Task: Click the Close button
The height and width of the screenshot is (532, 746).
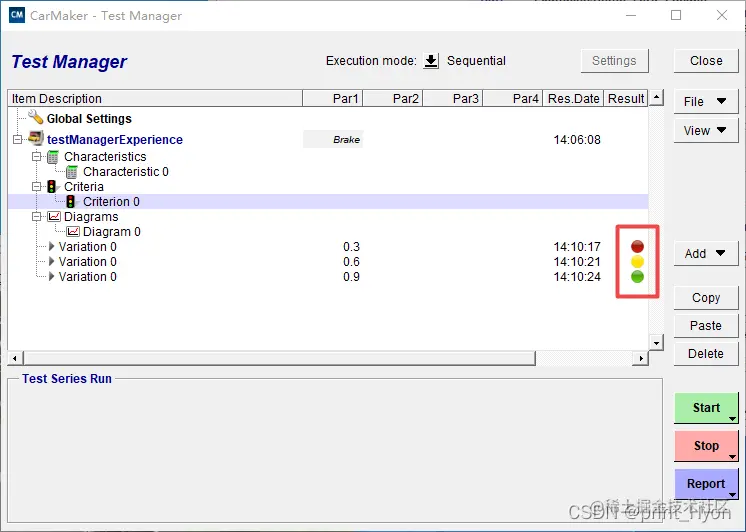Action: [x=706, y=61]
